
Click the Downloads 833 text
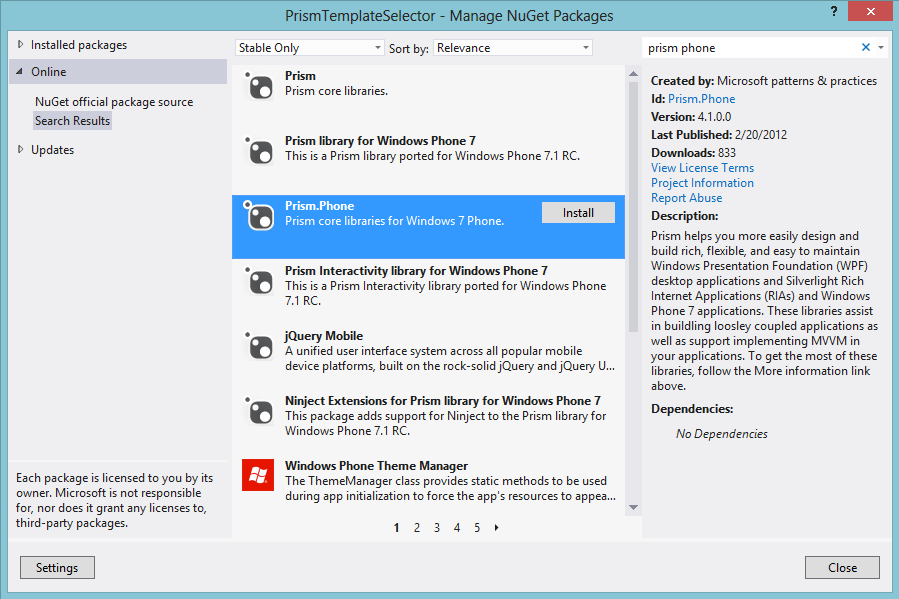693,152
